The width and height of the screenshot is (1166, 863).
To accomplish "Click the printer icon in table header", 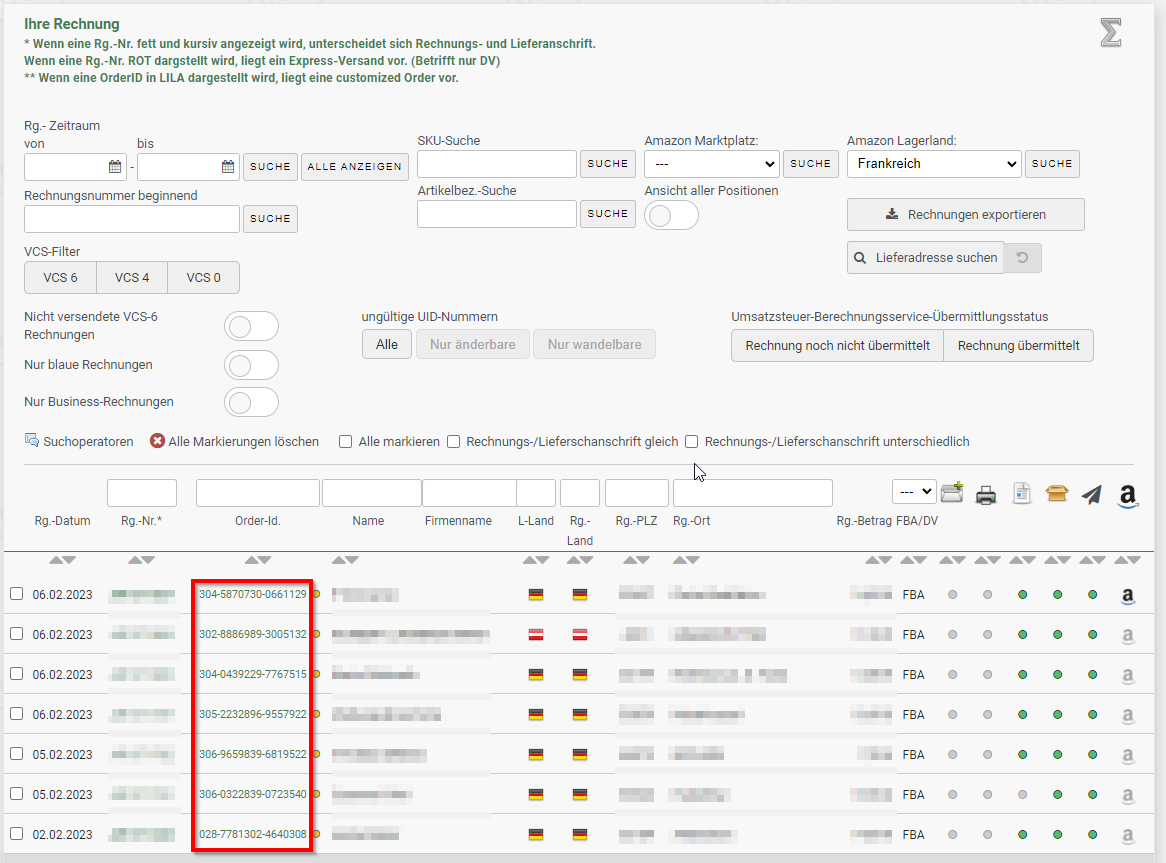I will 986,494.
